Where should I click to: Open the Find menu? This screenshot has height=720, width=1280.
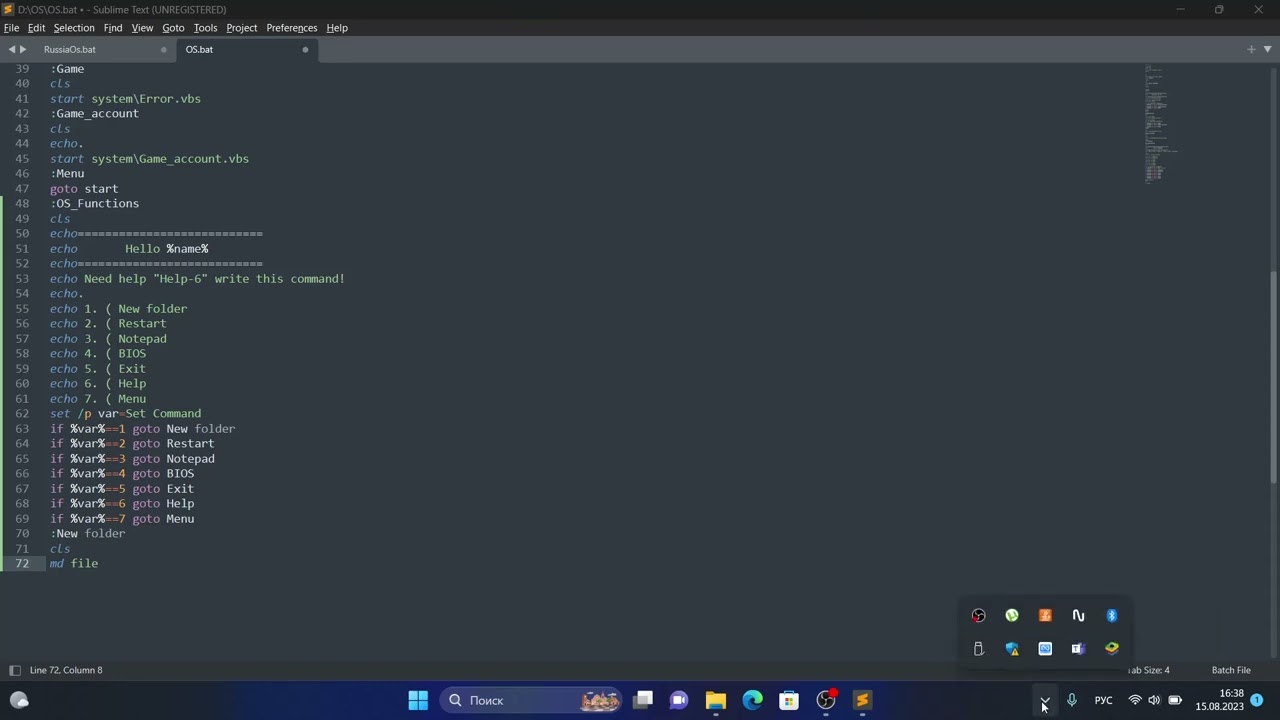point(113,28)
